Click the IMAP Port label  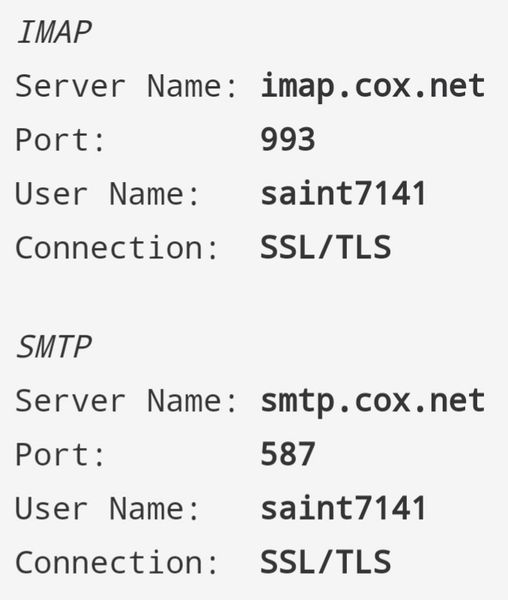tap(60, 140)
